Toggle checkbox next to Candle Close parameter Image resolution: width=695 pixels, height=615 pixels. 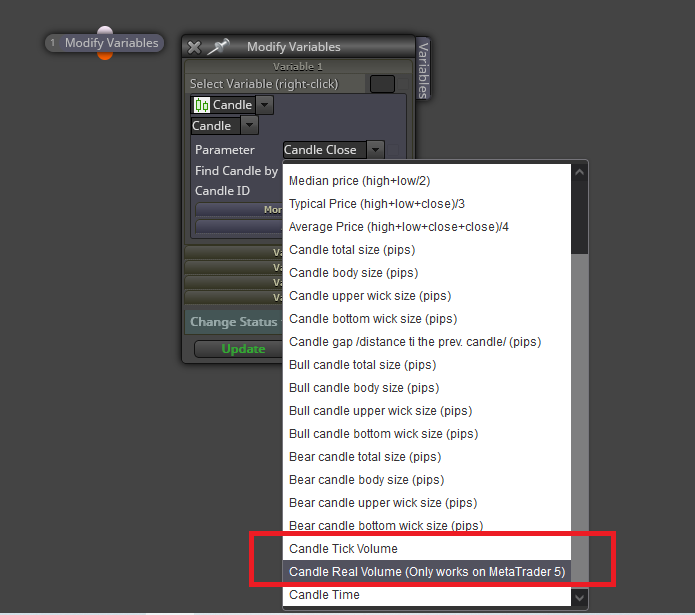pos(393,150)
